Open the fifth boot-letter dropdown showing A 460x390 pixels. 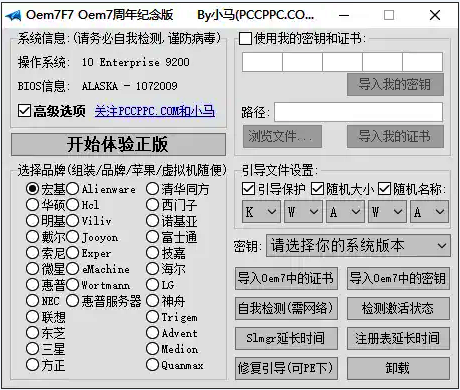tap(429, 212)
